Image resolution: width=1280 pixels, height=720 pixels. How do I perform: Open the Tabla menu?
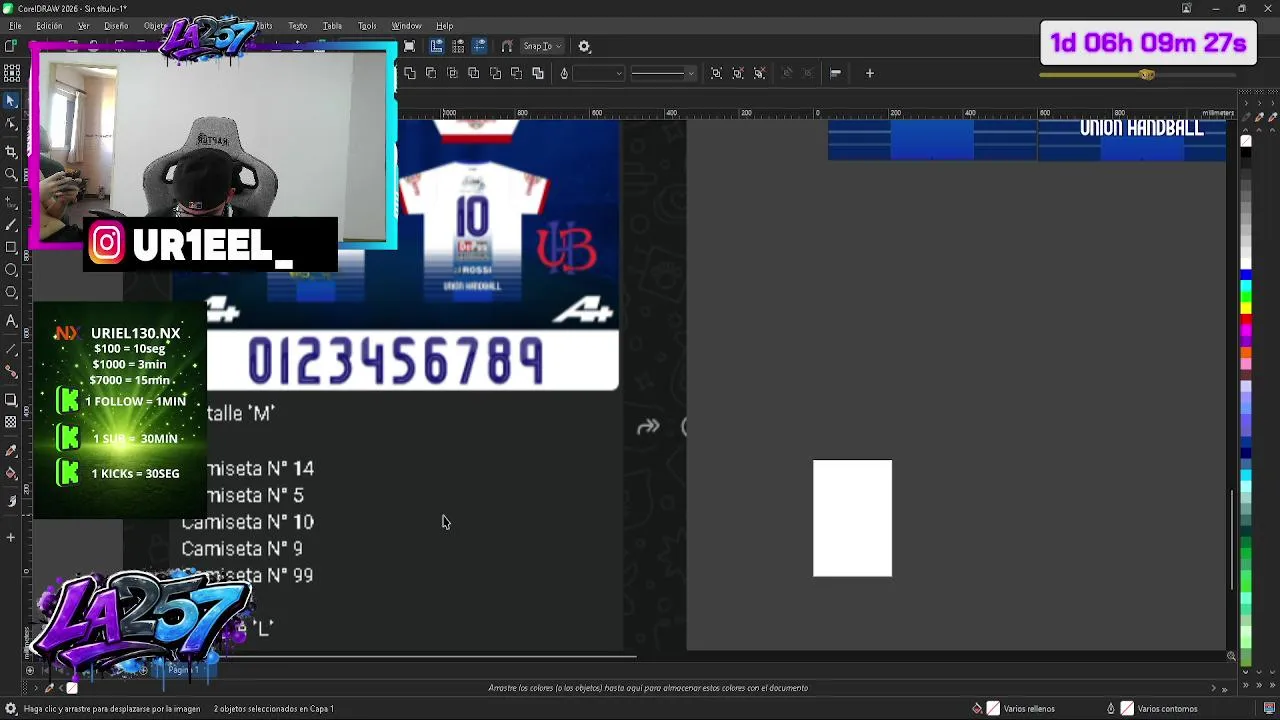332,26
